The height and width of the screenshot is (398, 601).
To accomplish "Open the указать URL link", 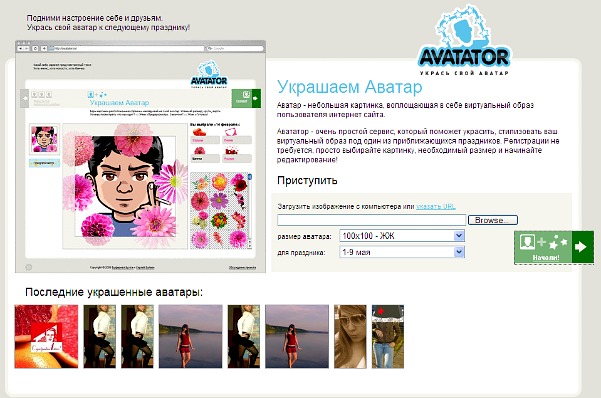I will tap(436, 206).
